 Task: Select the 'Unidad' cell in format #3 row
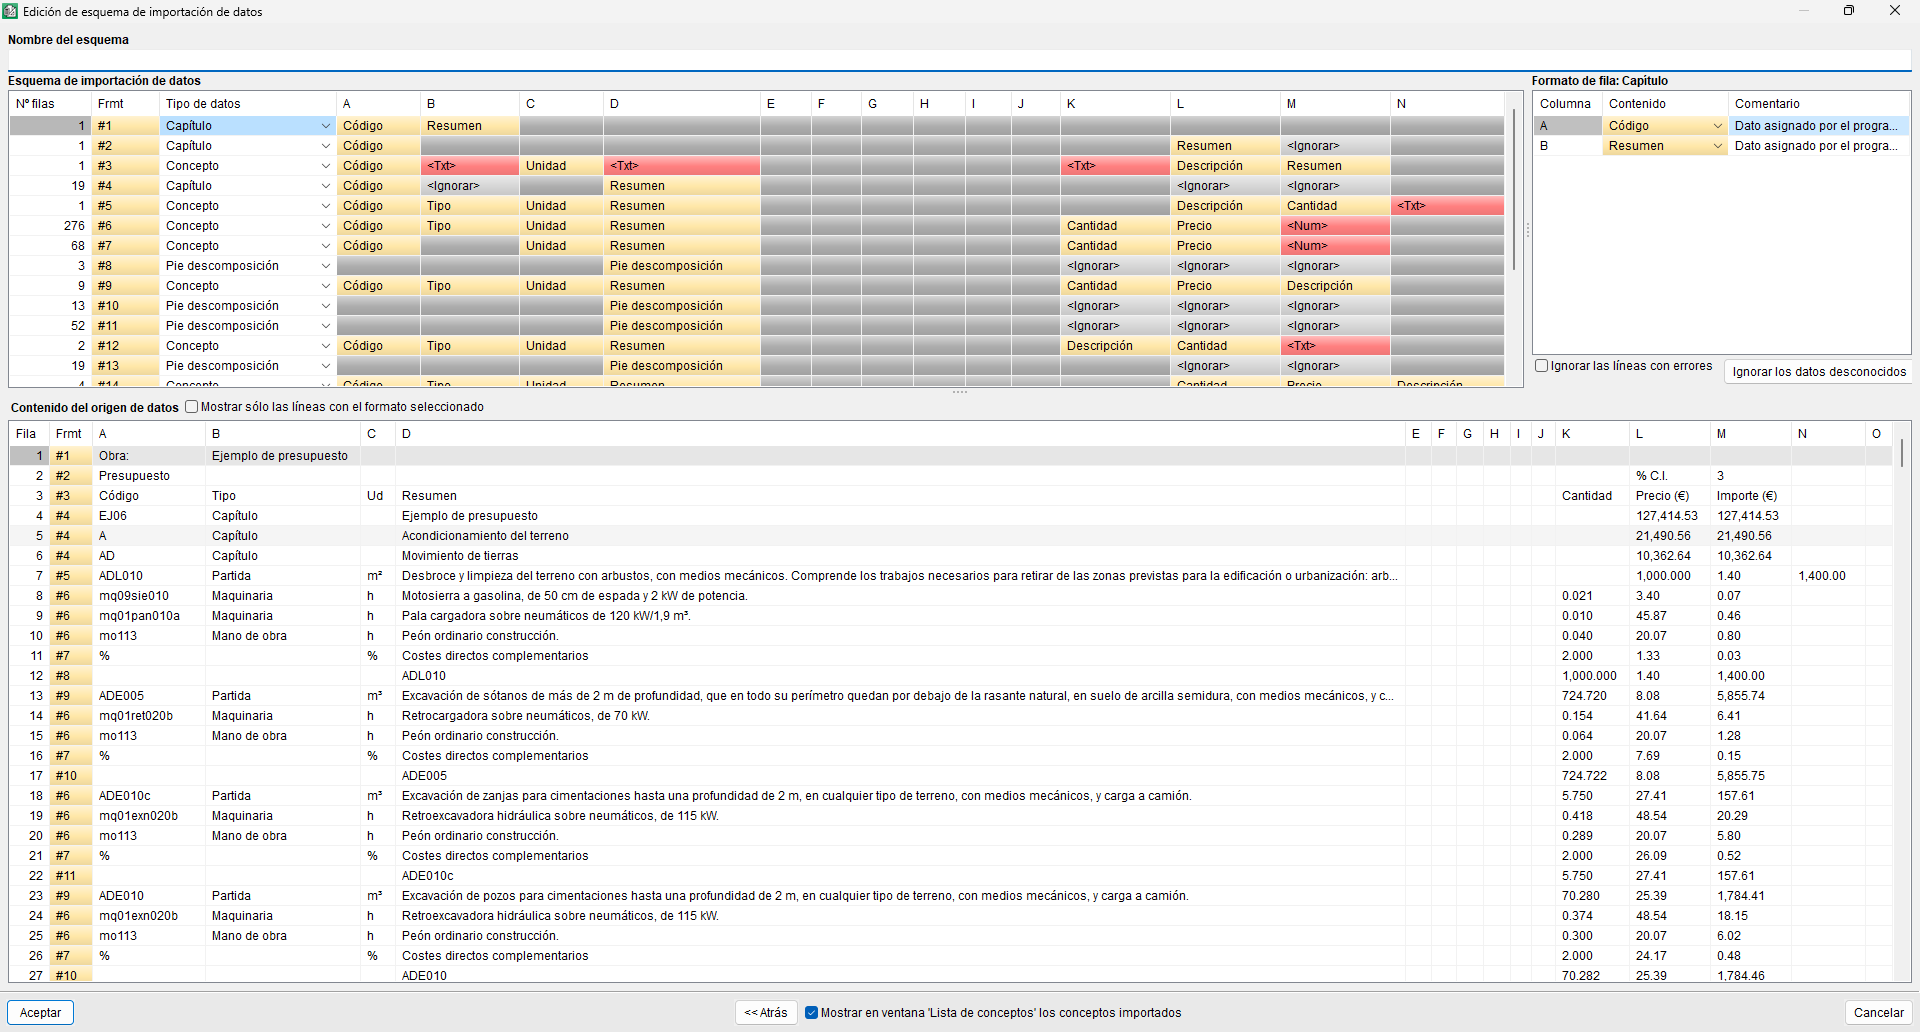coord(561,166)
